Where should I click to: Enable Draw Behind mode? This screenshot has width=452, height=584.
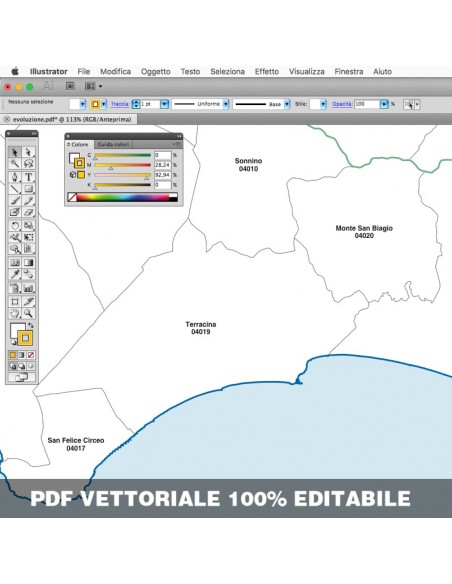click(x=22, y=366)
